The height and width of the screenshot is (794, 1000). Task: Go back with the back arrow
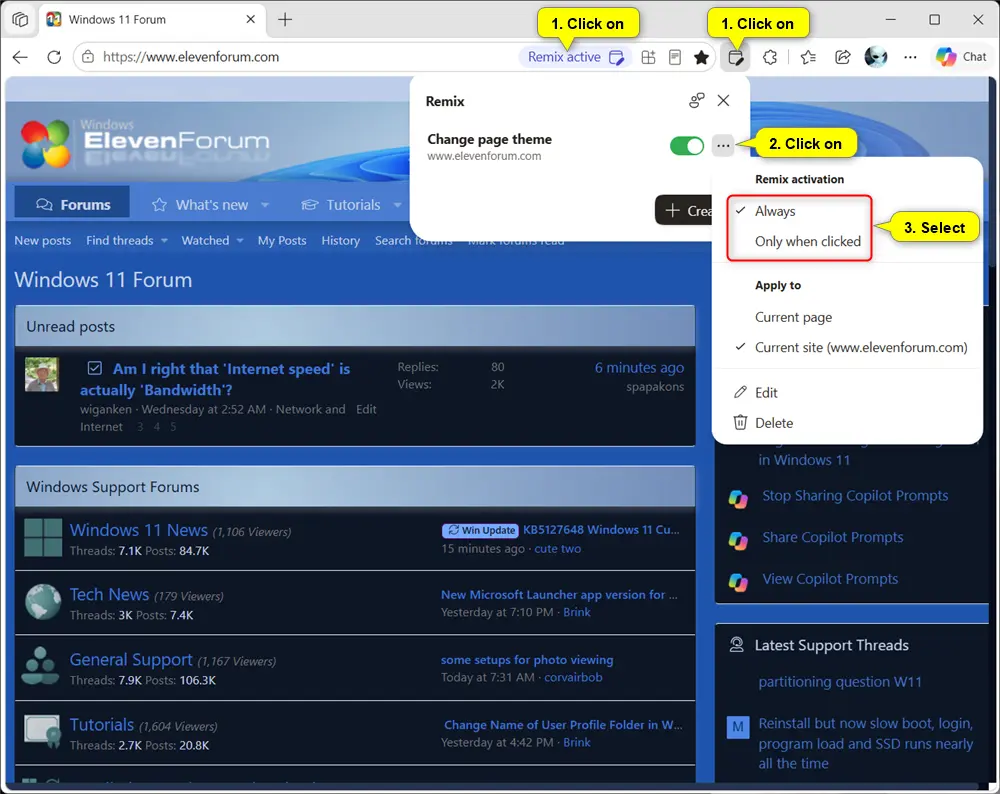[20, 57]
